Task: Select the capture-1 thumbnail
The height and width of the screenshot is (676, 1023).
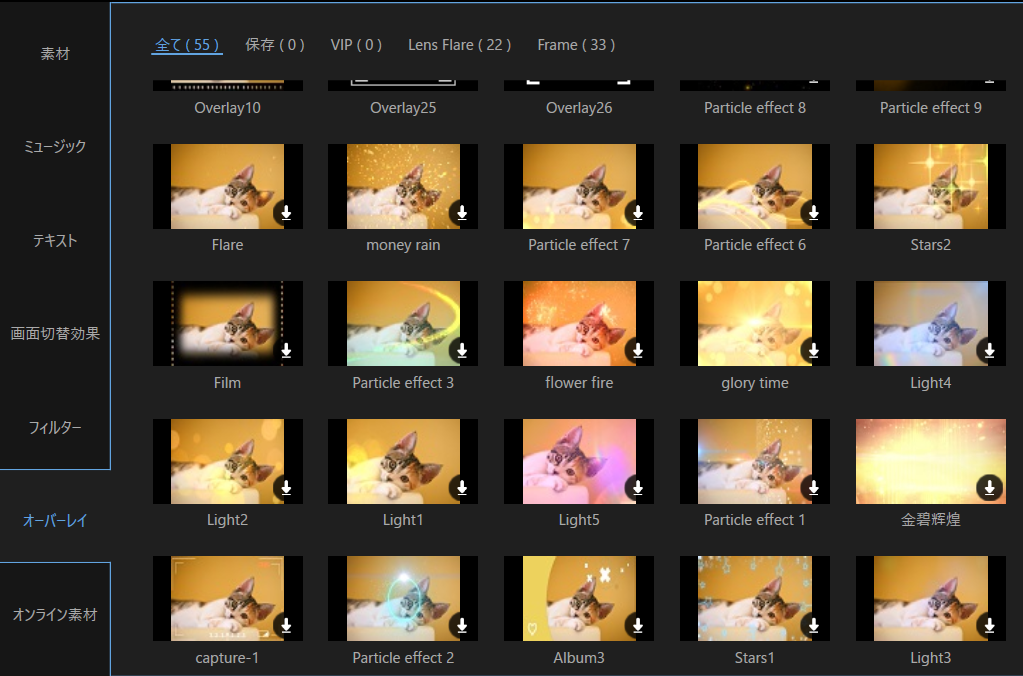Action: click(227, 598)
